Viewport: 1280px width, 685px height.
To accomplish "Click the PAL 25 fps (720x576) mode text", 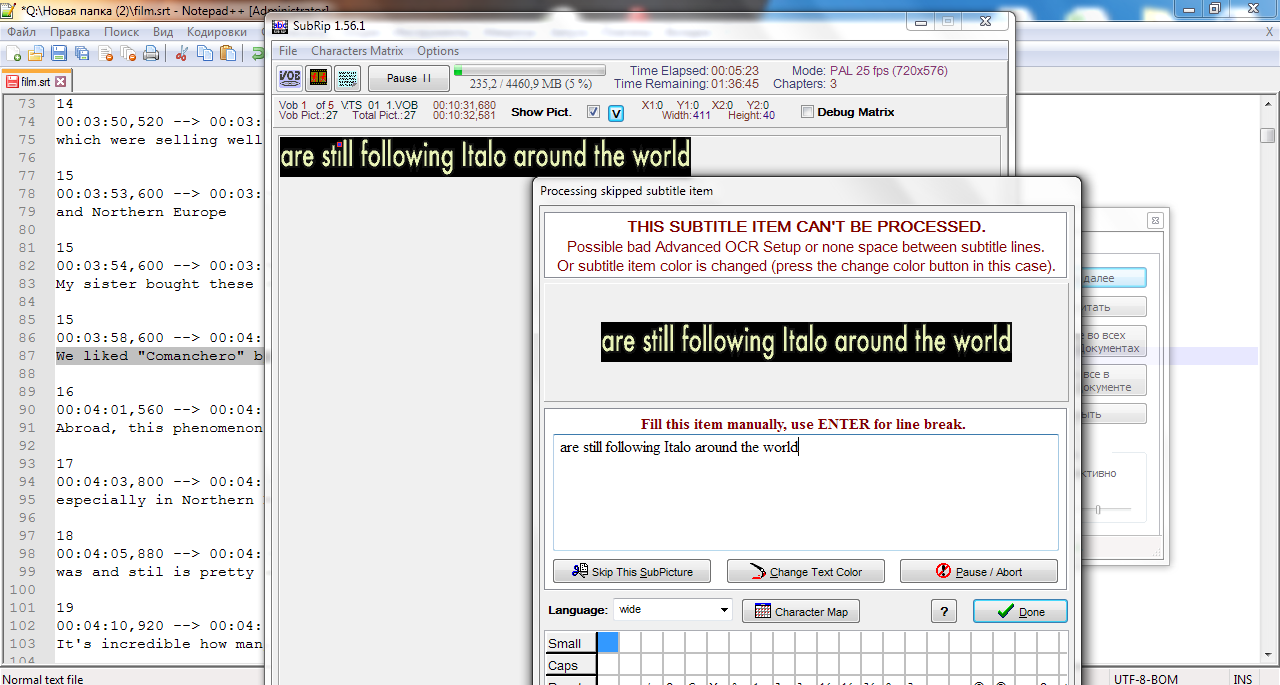I will (x=870, y=71).
